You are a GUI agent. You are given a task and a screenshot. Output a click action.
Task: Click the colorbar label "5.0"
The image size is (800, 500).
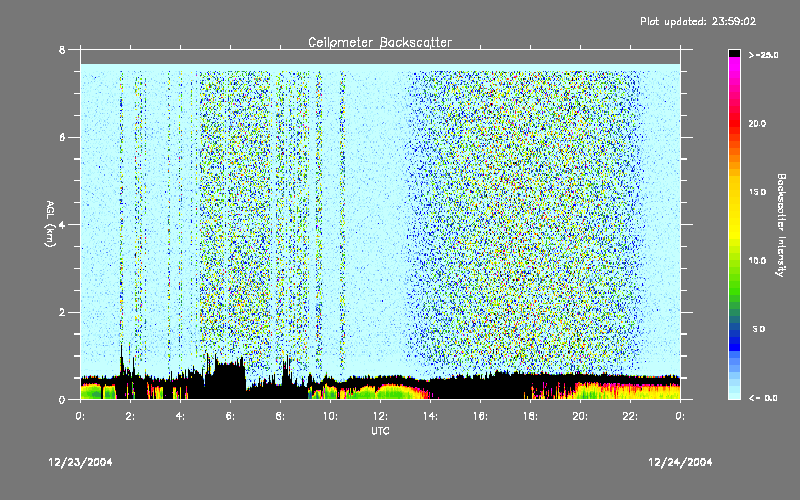point(759,330)
